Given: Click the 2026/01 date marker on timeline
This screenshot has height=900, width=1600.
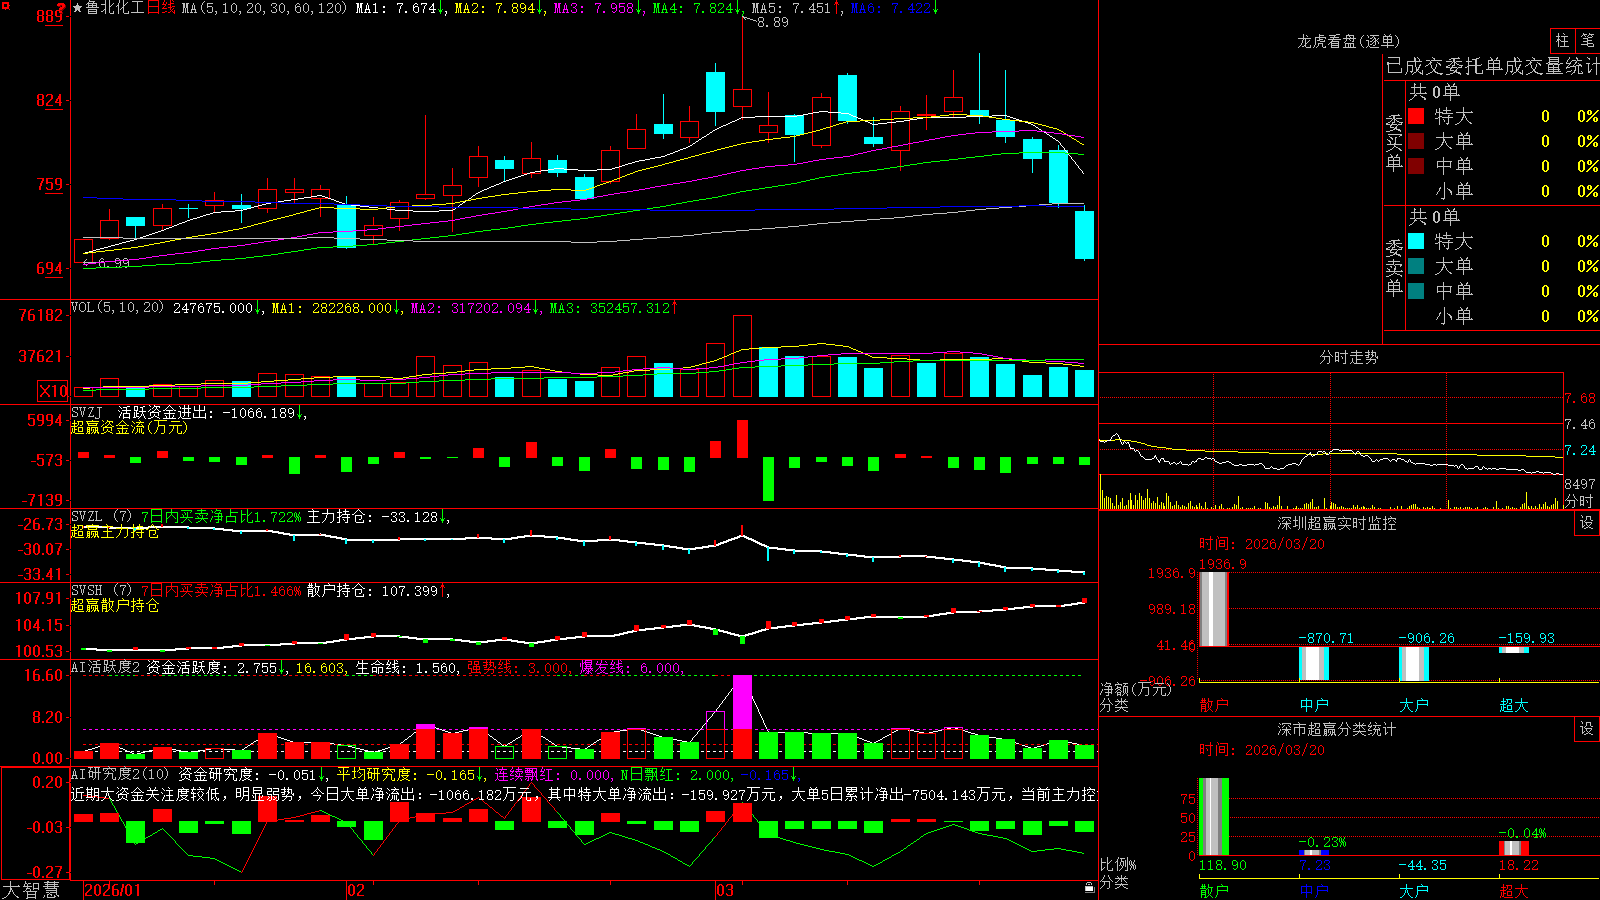Looking at the screenshot, I should click(x=112, y=890).
